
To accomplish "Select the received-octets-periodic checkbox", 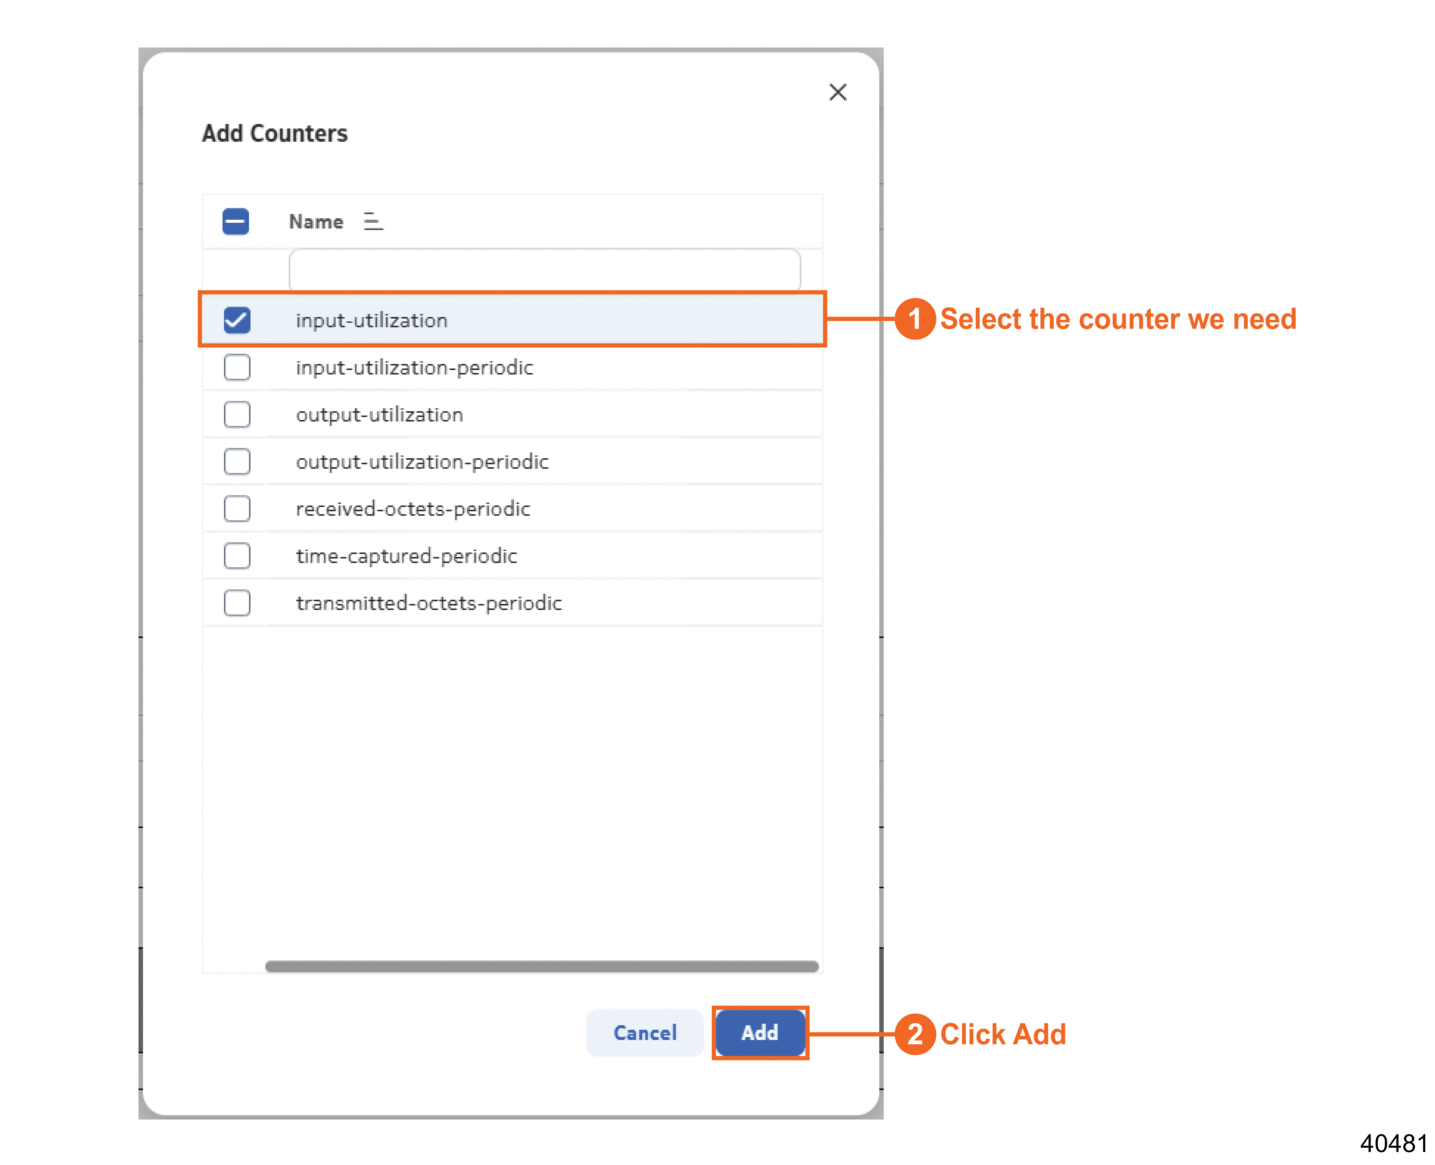I will [237, 508].
